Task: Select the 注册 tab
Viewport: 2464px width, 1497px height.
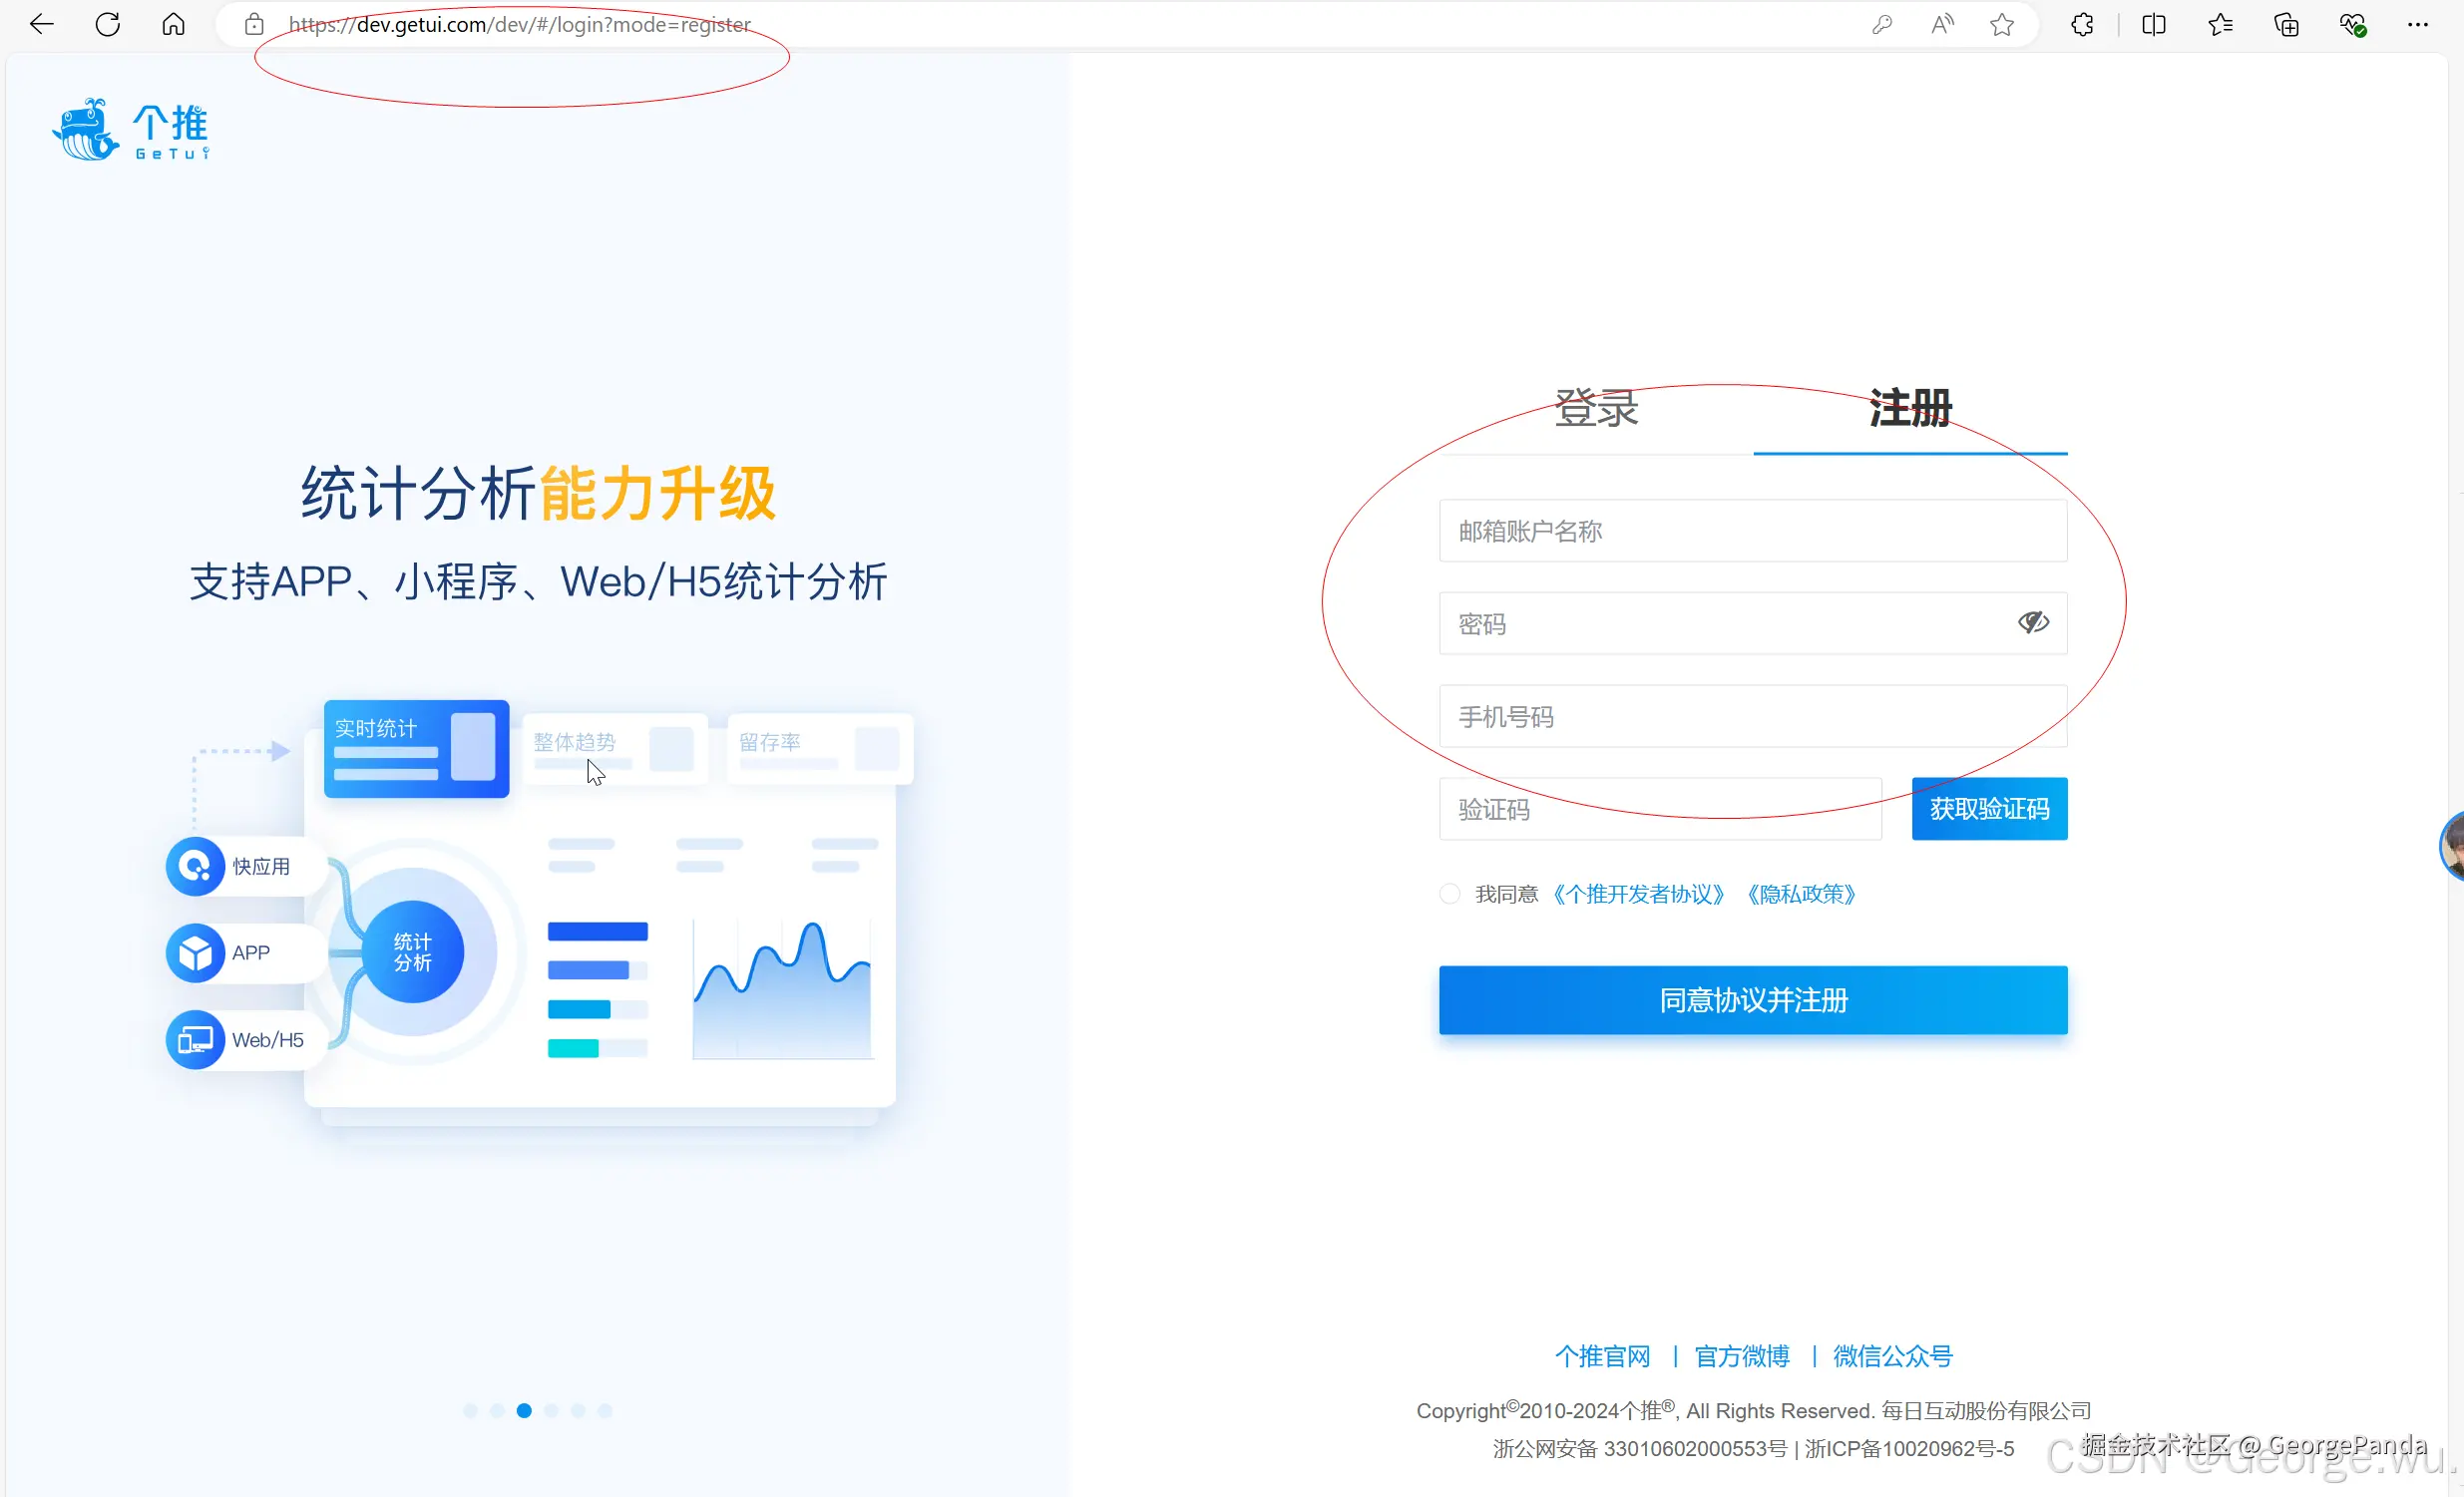Action: (1910, 408)
